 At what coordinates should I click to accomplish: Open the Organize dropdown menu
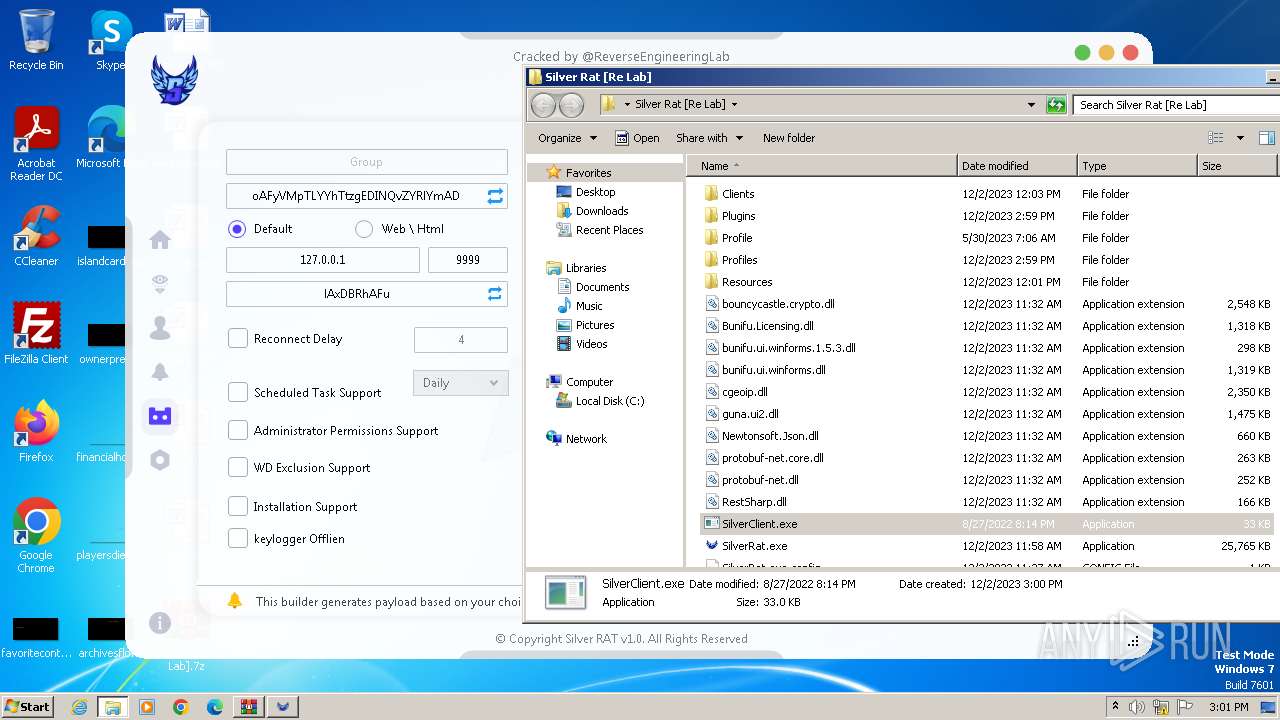point(567,138)
